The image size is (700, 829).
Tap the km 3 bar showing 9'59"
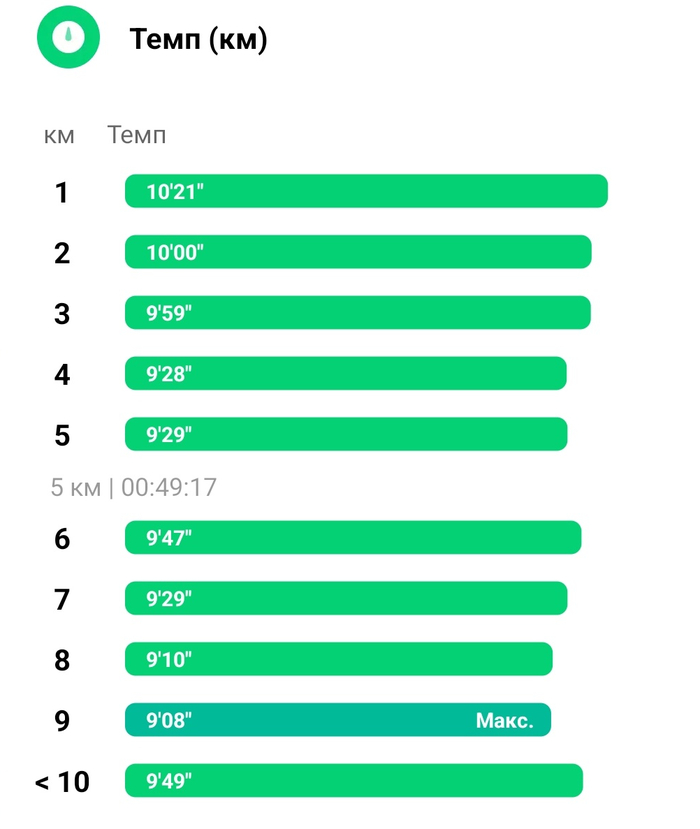click(358, 313)
